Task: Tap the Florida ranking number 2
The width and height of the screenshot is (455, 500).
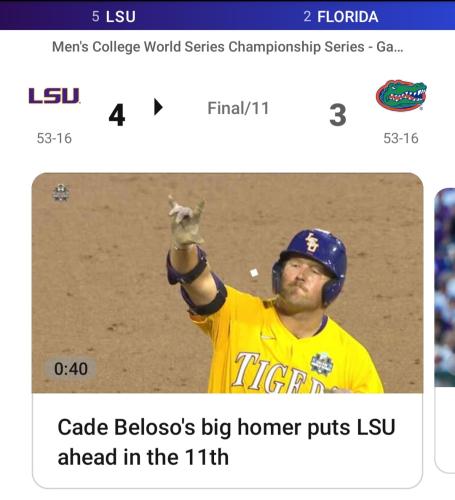Action: tap(307, 17)
